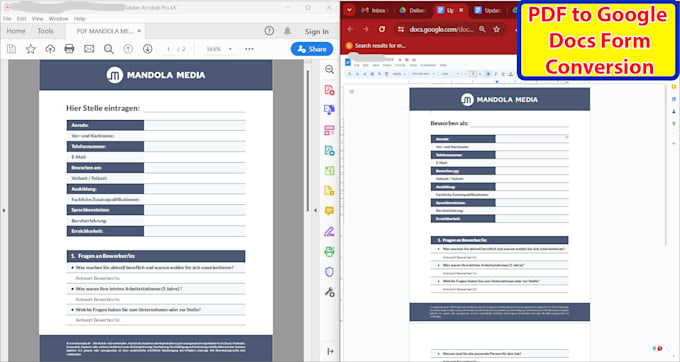Click the Acrobat page number field

168,49
